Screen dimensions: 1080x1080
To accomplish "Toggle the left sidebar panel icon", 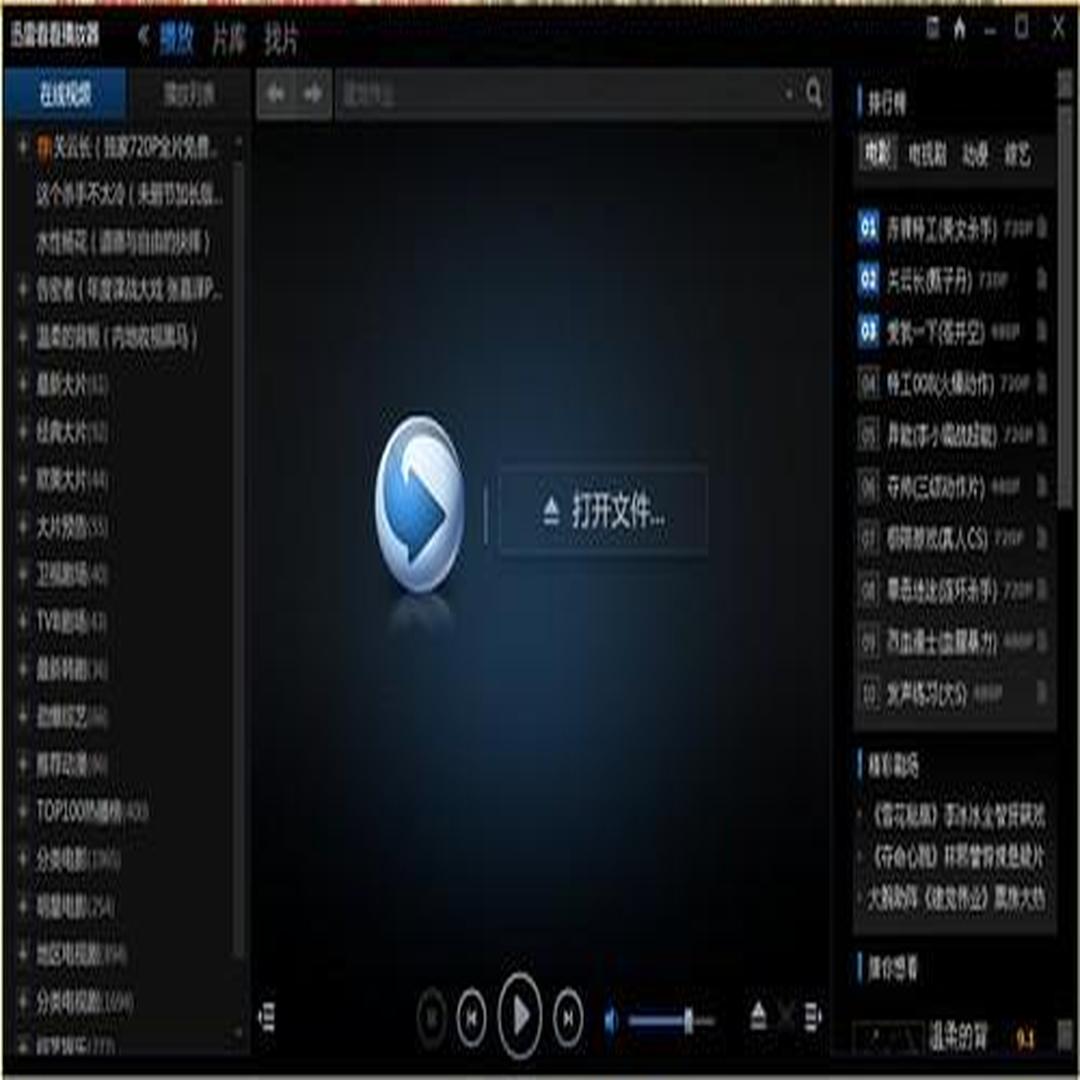I will click(x=267, y=1017).
